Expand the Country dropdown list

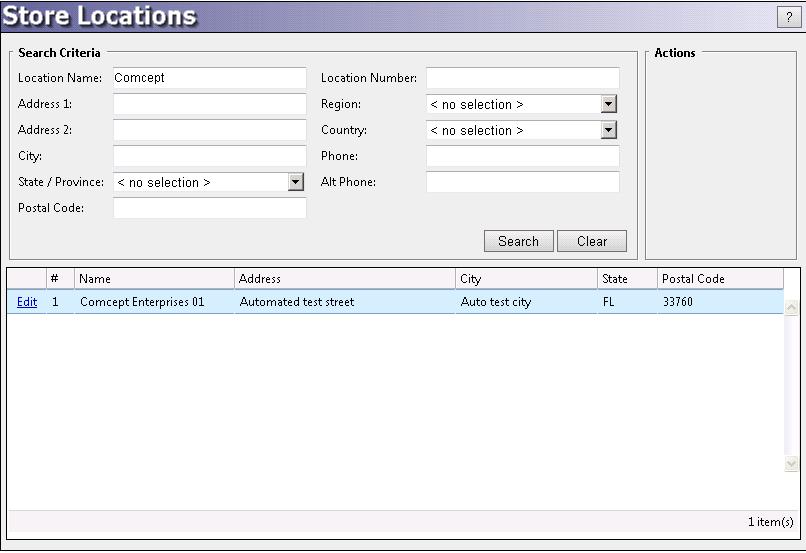click(x=608, y=130)
